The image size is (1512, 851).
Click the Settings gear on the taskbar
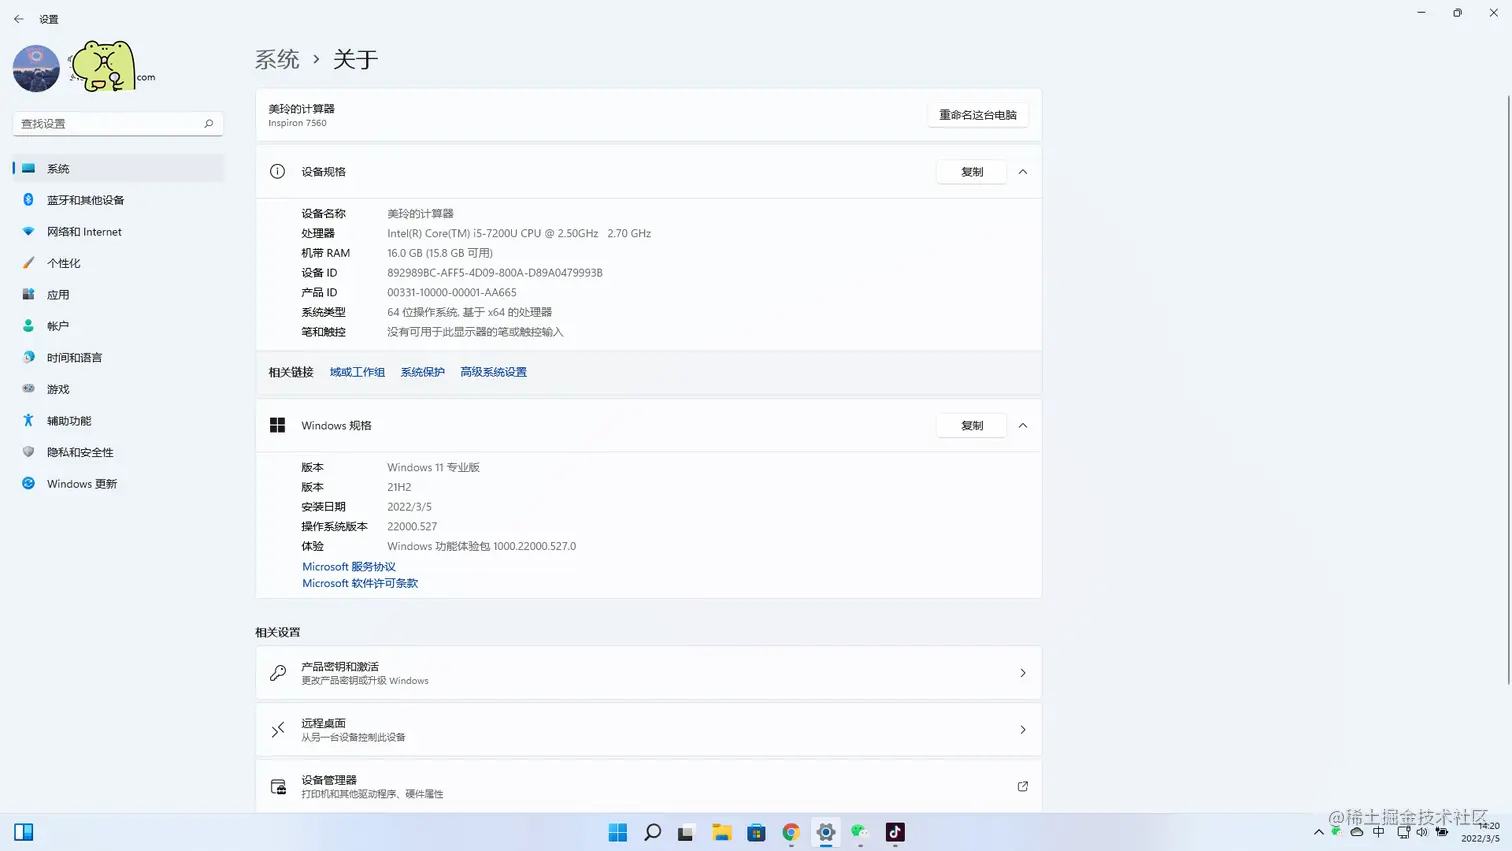pos(826,832)
